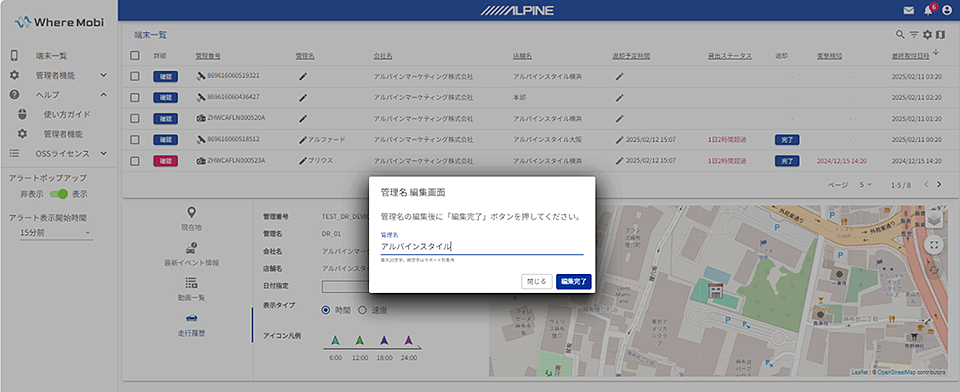This screenshot has width=960, height=392.
Task: Check the row 869616060436427 checkbox
Action: tap(135, 97)
